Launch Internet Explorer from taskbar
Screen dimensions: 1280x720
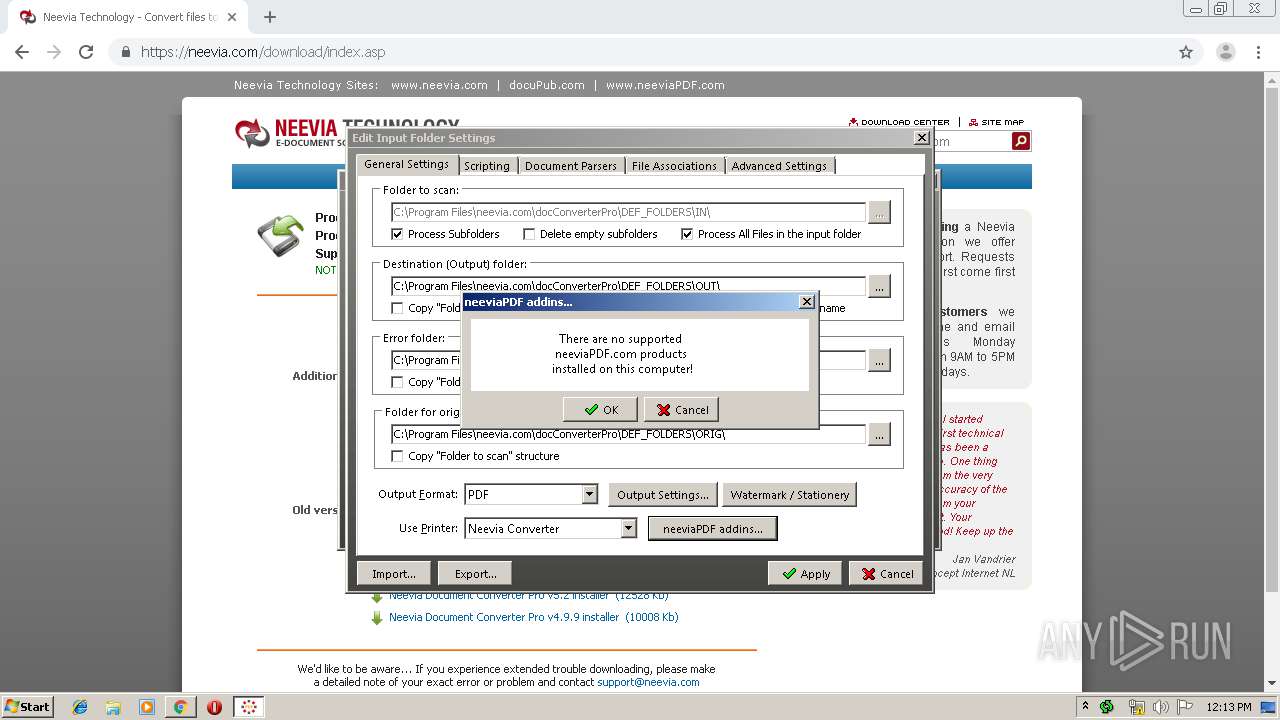click(80, 707)
